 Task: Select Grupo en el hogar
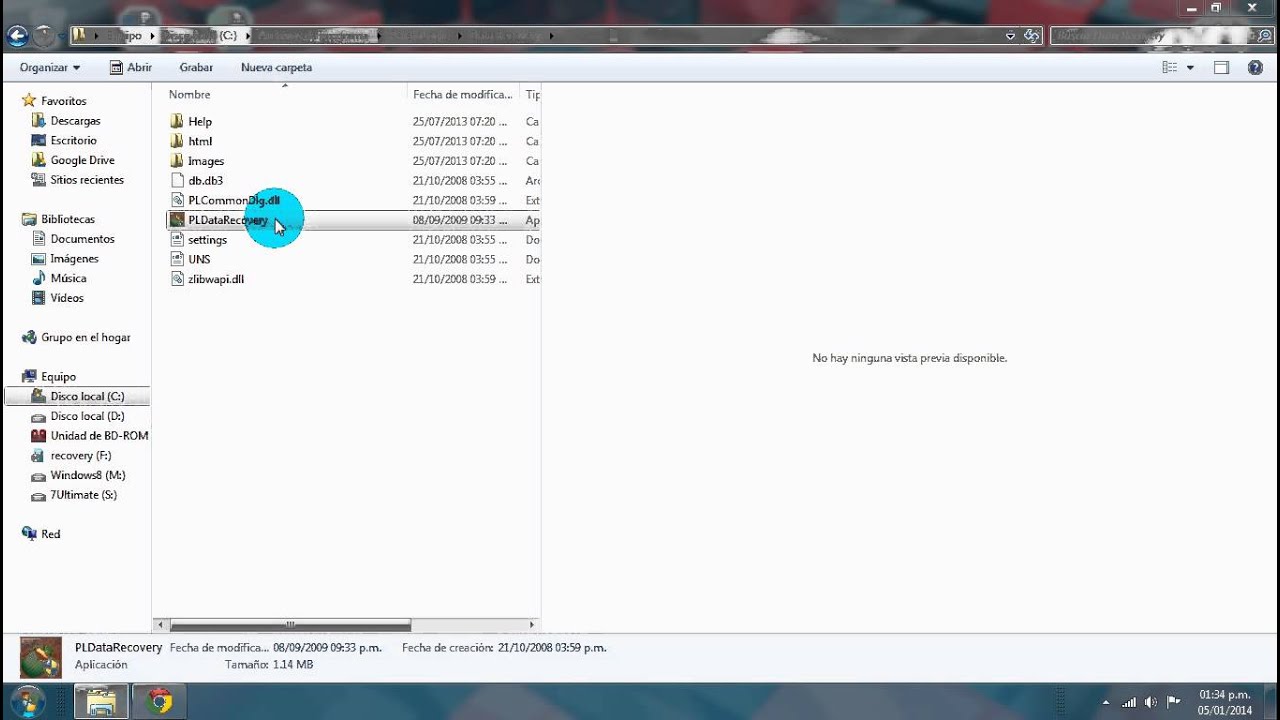tap(85, 338)
